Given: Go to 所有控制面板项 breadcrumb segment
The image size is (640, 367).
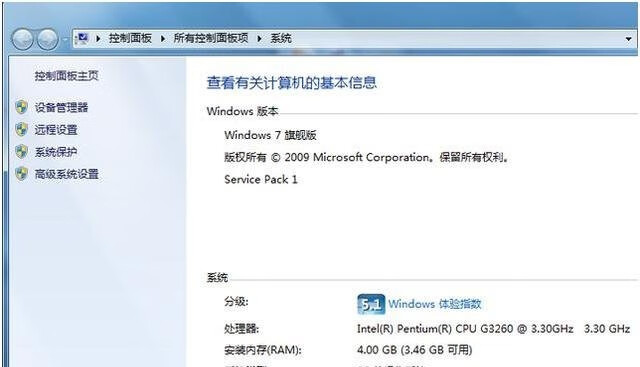Looking at the screenshot, I should pos(211,38).
